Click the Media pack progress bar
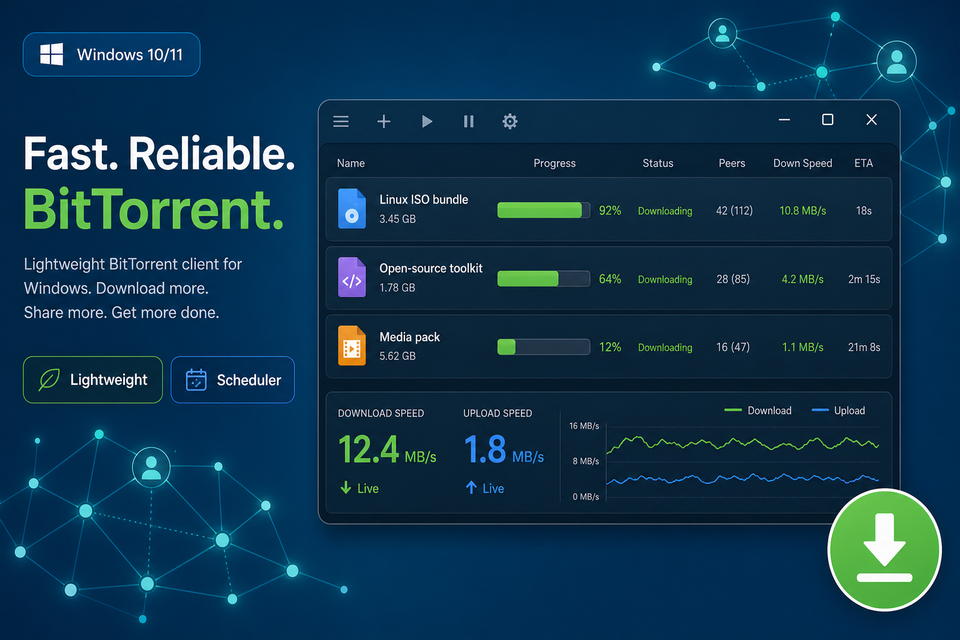 tap(544, 347)
